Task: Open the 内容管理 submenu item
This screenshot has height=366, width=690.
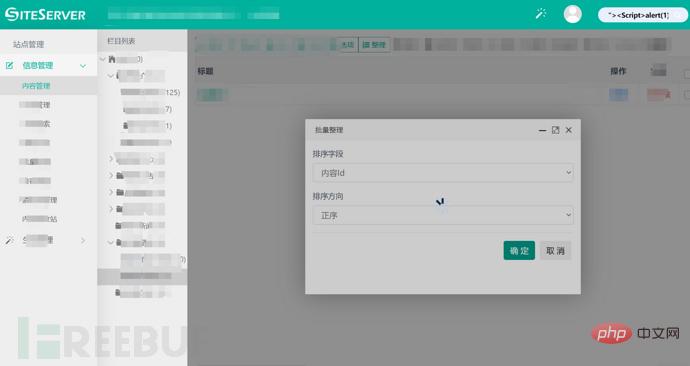Action: click(x=36, y=86)
